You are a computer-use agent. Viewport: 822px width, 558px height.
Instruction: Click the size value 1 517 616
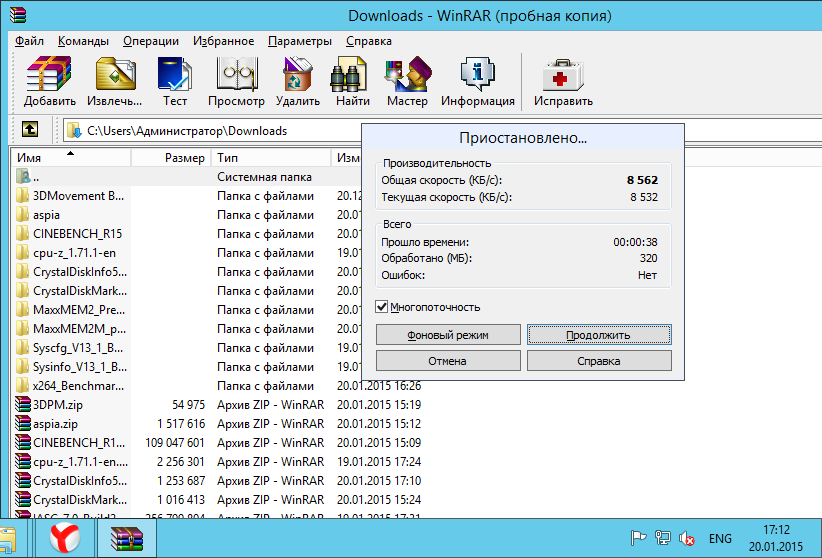pos(181,423)
